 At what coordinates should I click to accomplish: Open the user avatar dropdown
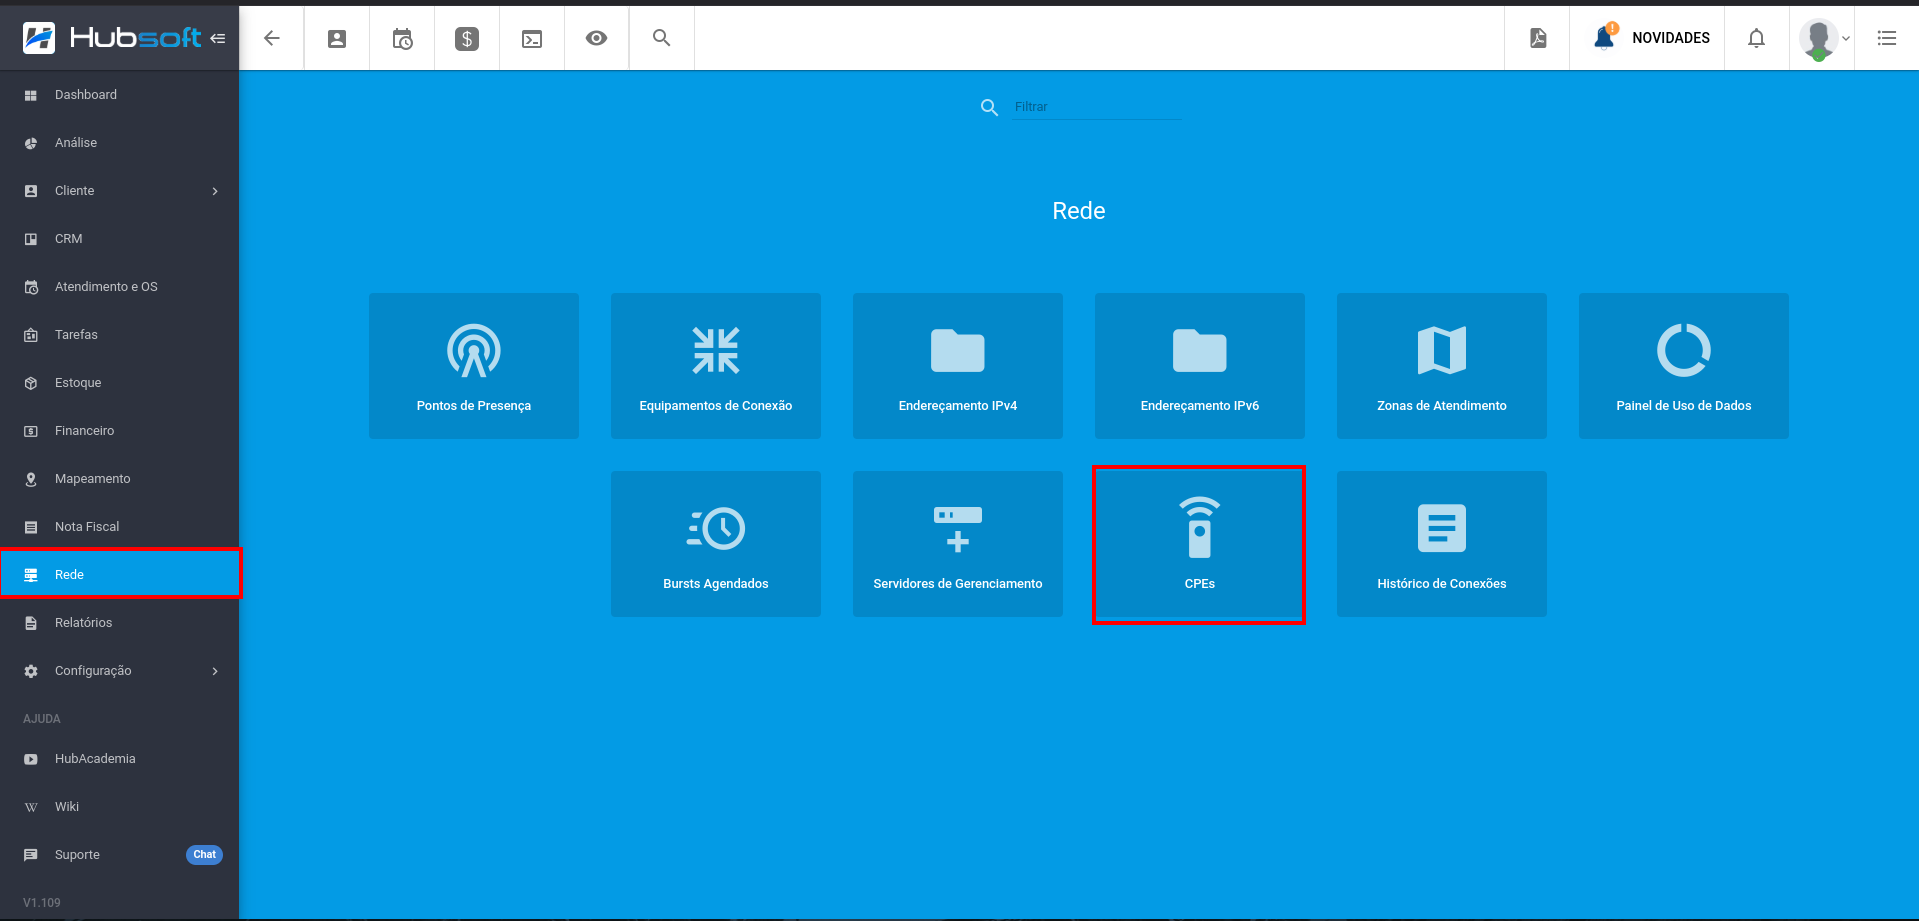point(1824,38)
